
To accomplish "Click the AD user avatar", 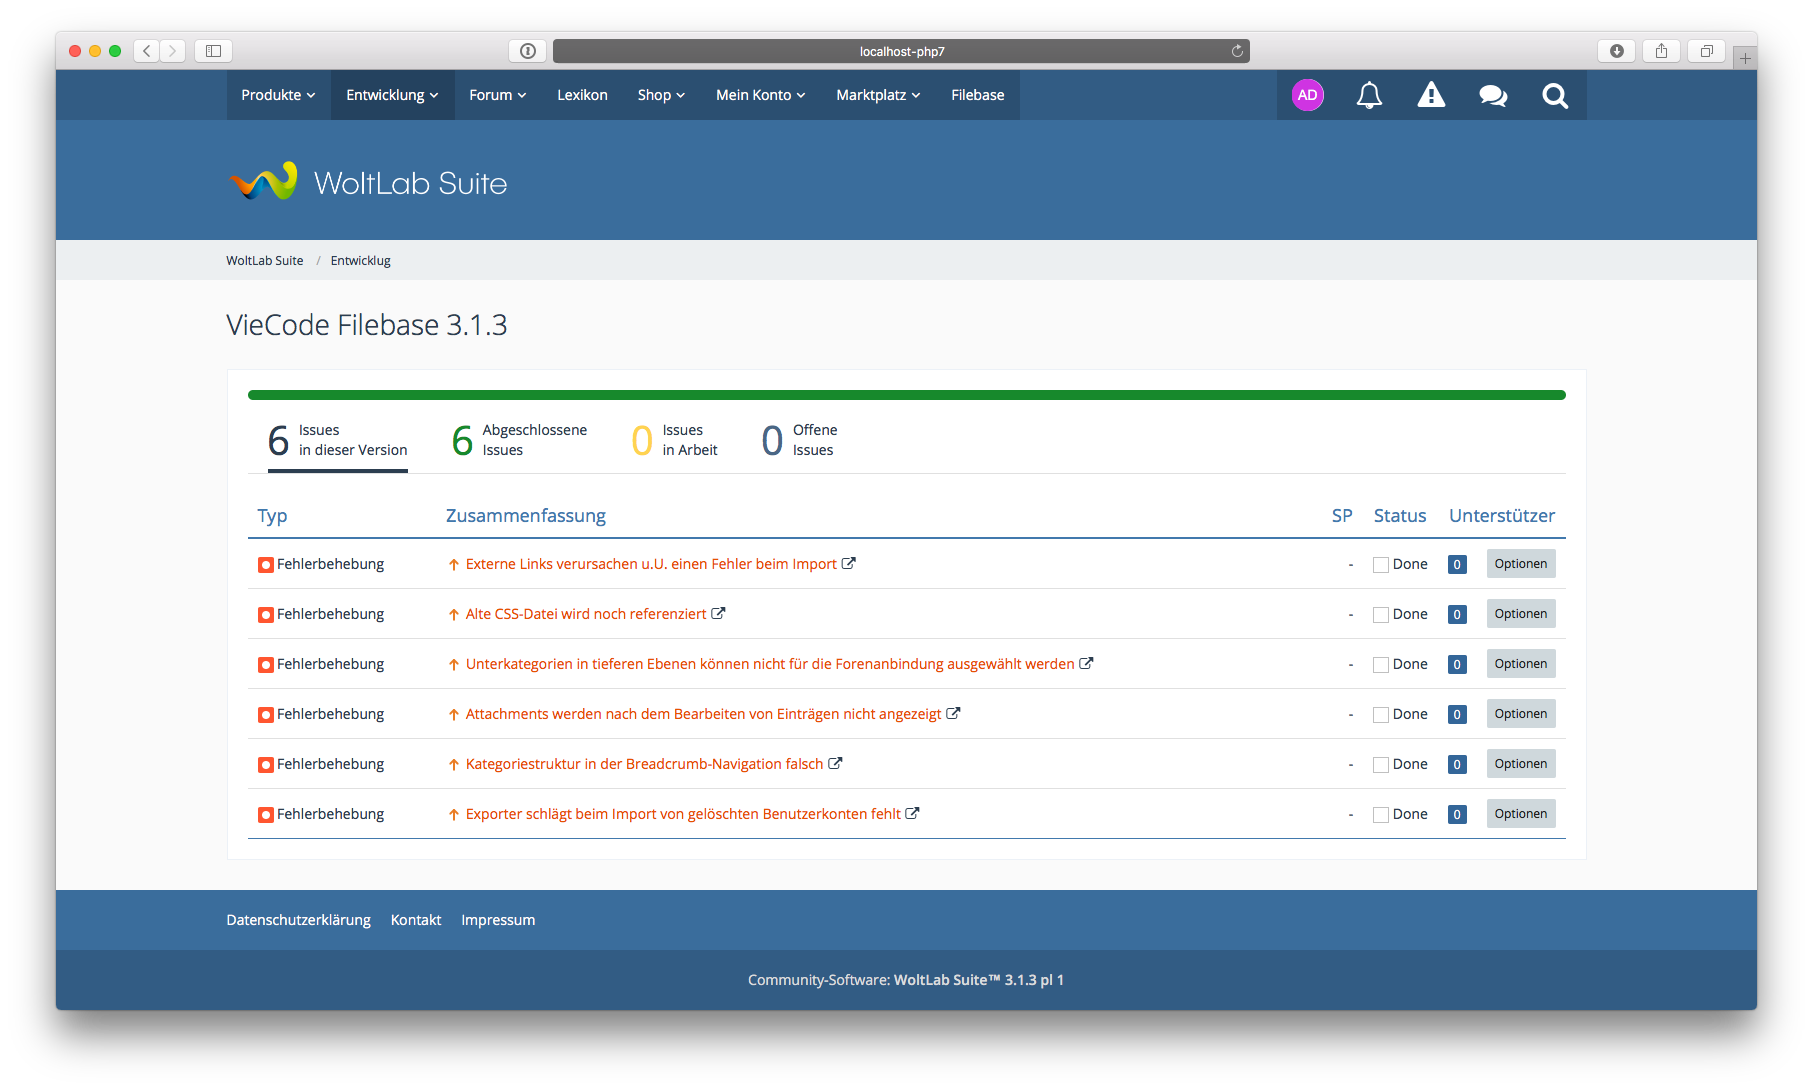I will [1307, 95].
